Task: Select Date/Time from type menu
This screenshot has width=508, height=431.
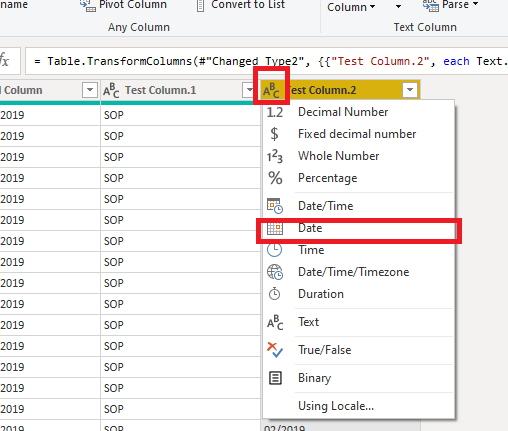Action: [x=359, y=206]
